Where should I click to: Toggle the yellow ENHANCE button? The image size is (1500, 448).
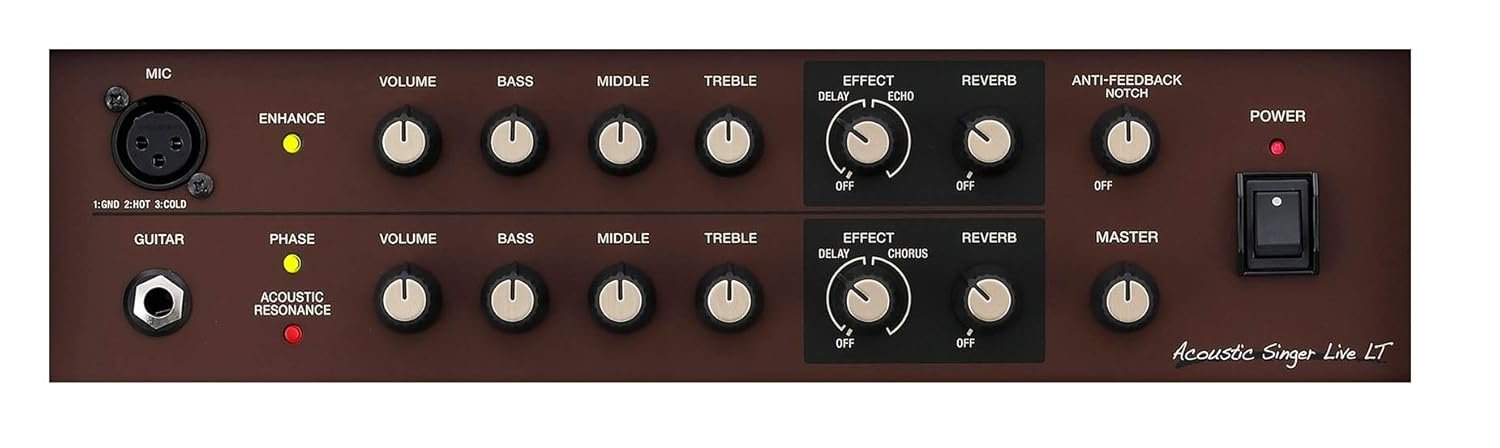(292, 144)
